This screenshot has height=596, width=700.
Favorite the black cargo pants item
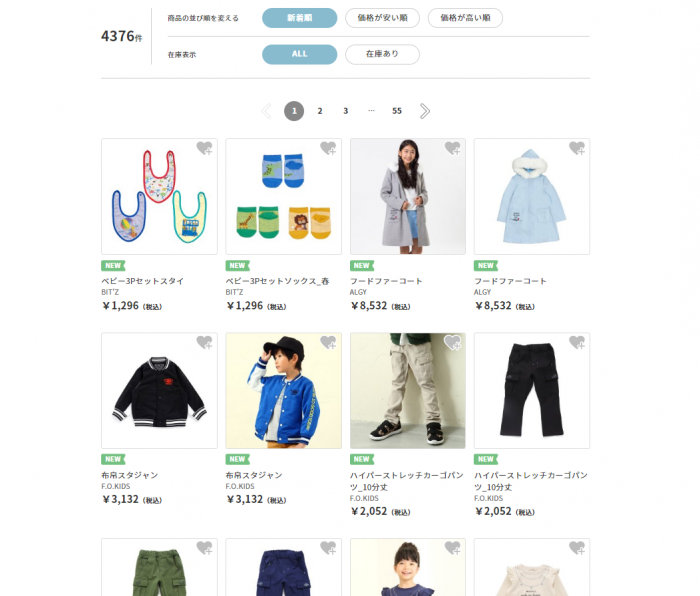pos(577,342)
